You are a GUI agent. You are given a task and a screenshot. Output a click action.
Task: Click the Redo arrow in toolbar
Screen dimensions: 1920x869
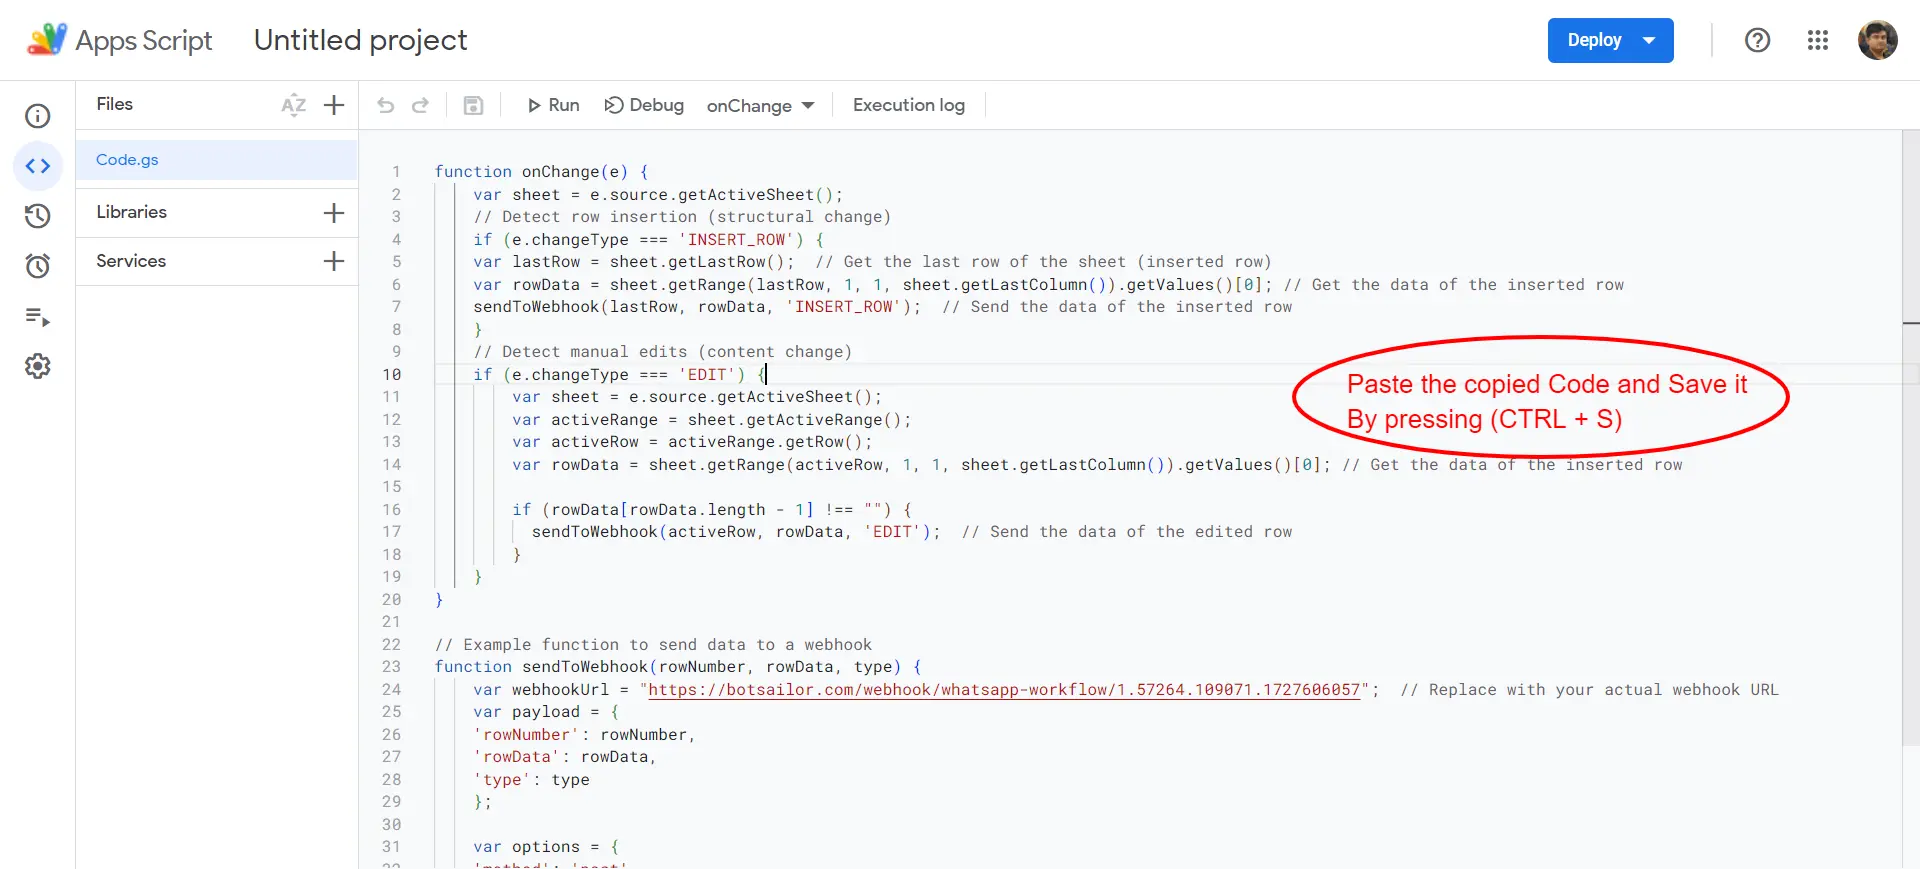[421, 105]
